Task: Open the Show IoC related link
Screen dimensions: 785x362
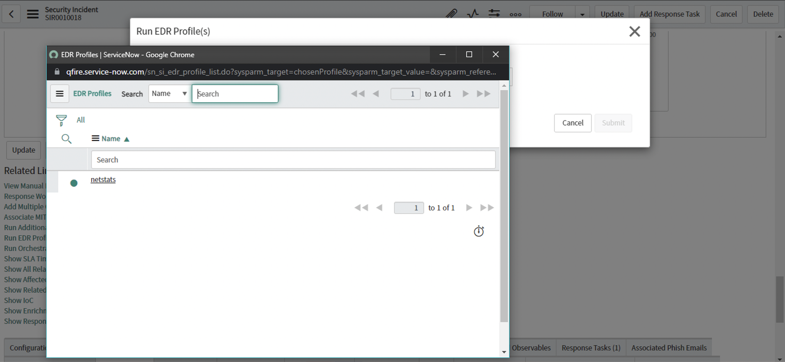Action: coord(19,300)
